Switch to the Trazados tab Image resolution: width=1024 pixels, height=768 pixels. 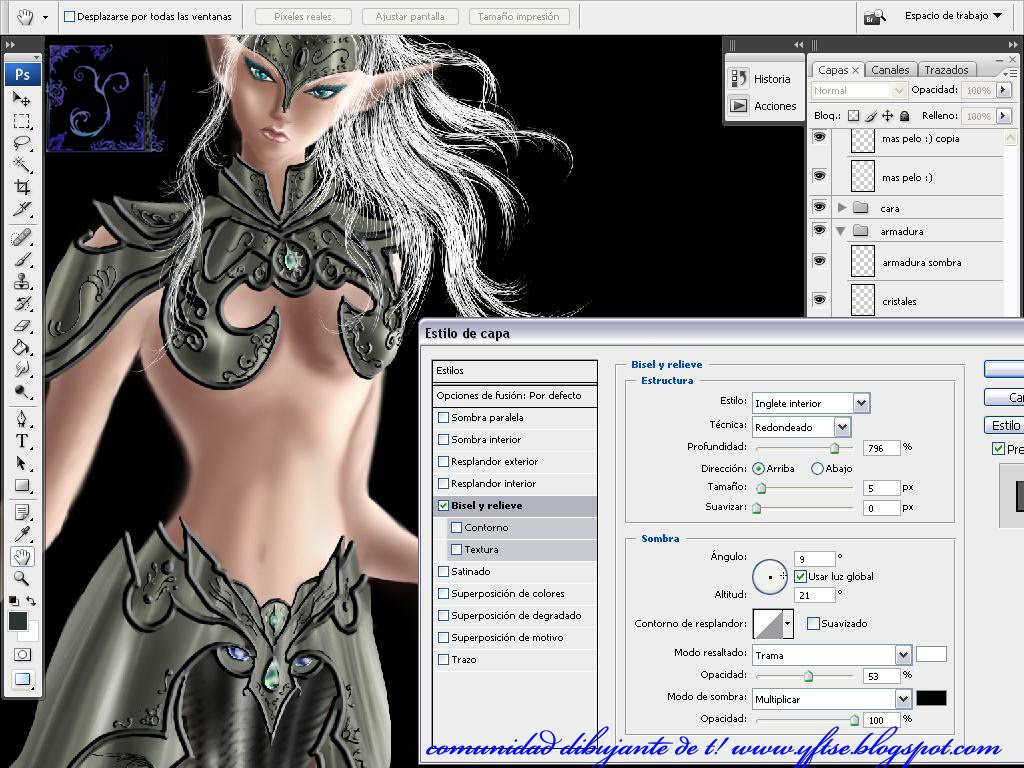(x=946, y=70)
